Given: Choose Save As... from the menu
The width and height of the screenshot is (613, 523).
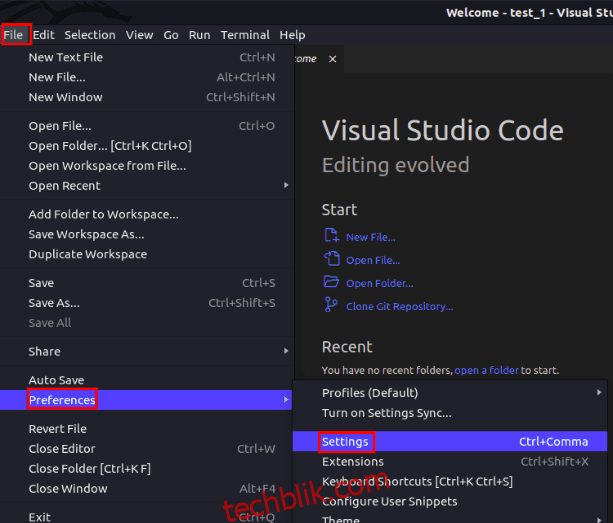Looking at the screenshot, I should (x=146, y=303).
